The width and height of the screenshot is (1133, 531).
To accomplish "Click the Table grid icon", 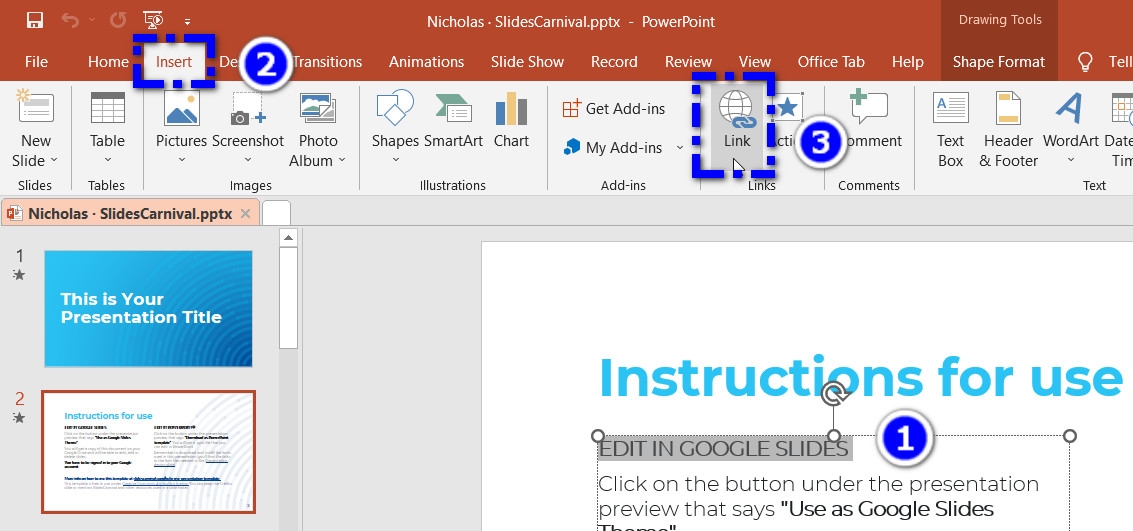I will 108,108.
